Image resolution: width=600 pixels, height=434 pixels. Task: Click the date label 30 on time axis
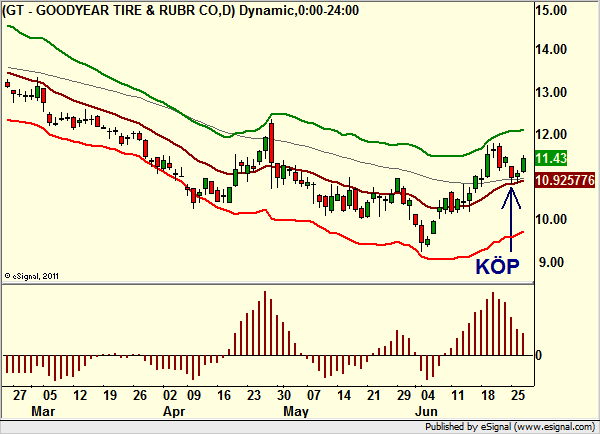click(284, 395)
